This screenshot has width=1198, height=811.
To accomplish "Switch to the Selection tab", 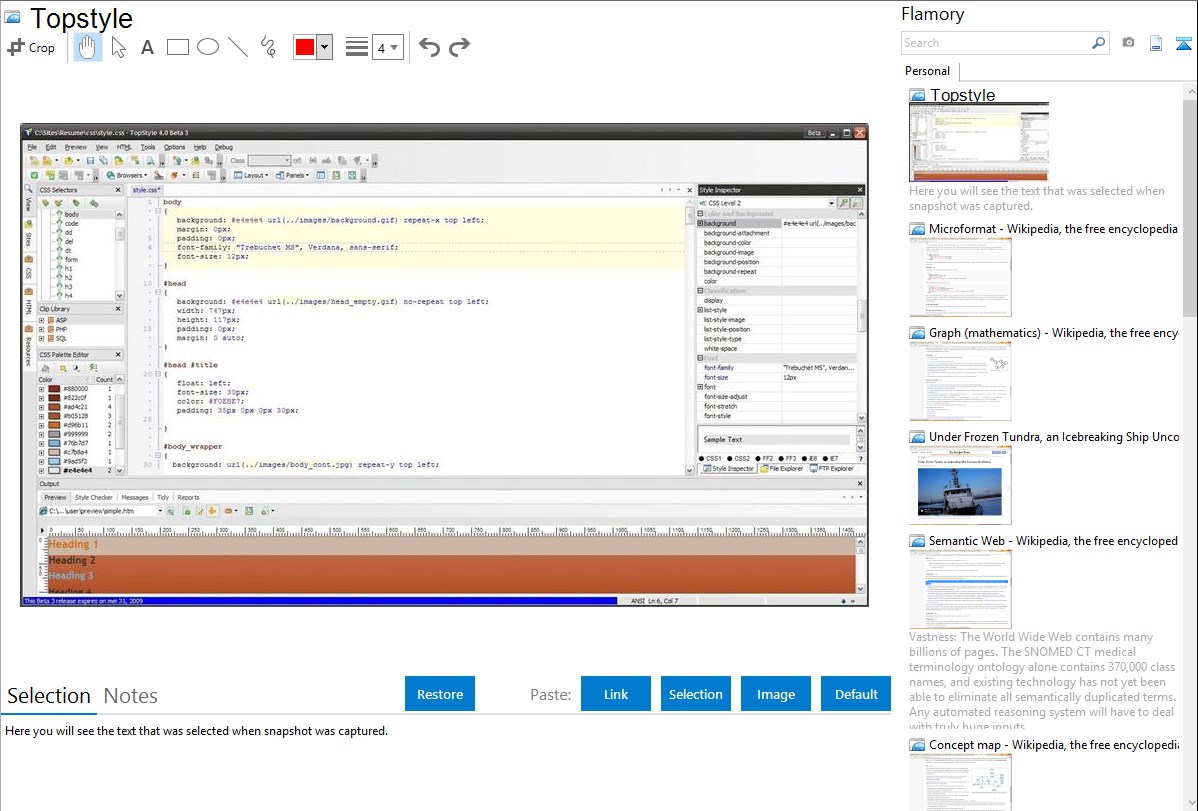I will click(x=49, y=696).
